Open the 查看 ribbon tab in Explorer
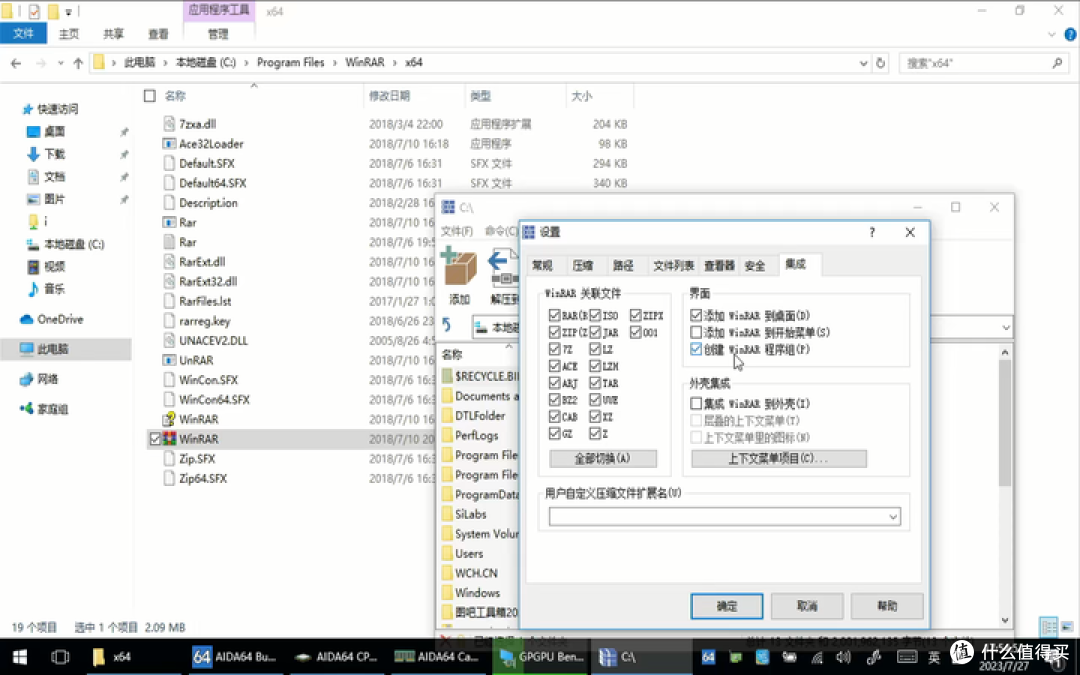 pyautogui.click(x=158, y=34)
